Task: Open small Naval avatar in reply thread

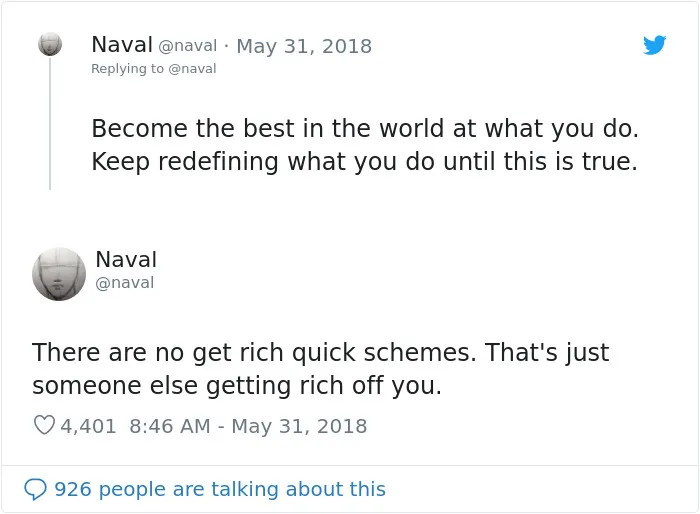Action: (50, 44)
